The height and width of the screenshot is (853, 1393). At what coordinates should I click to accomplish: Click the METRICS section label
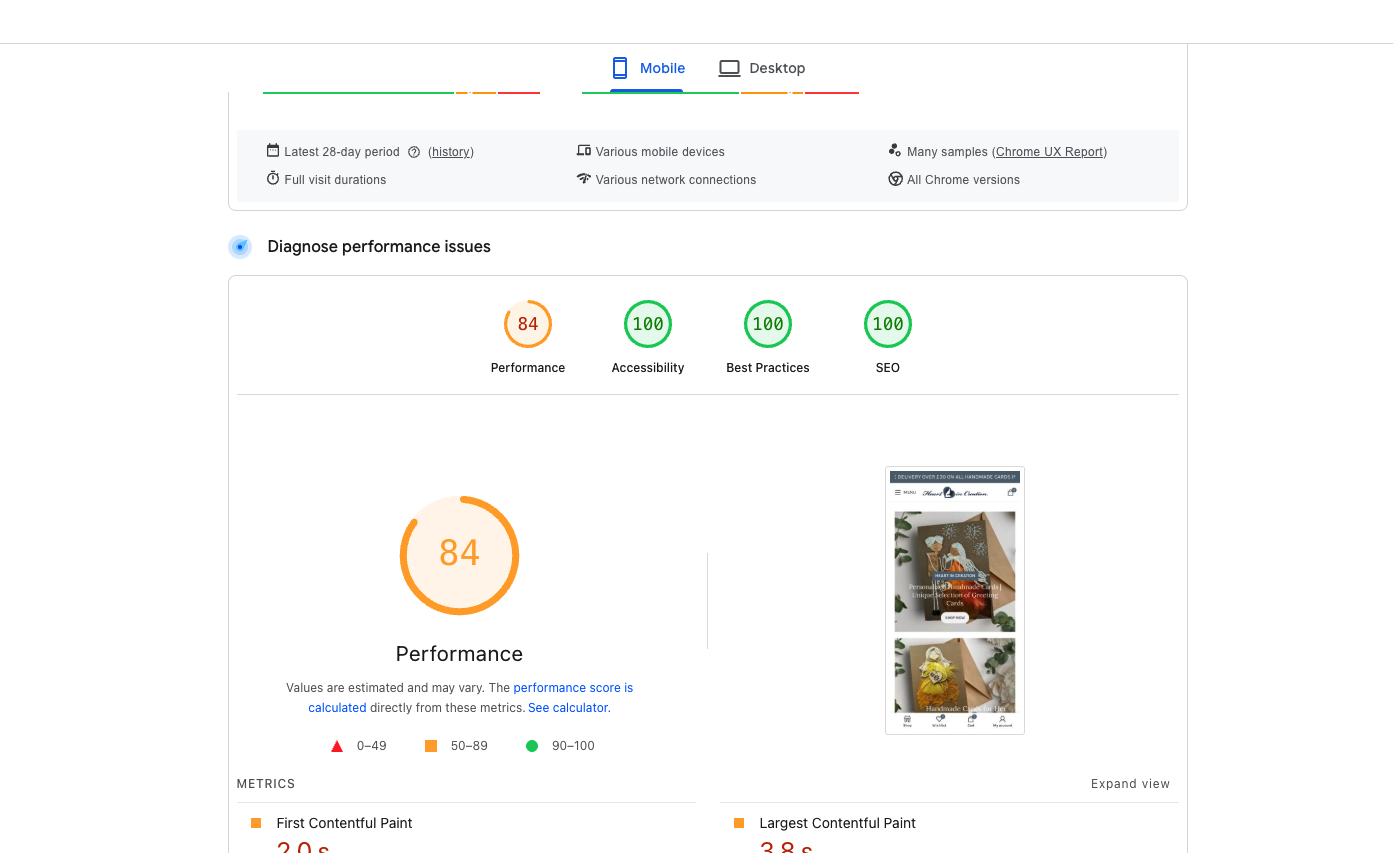266,784
